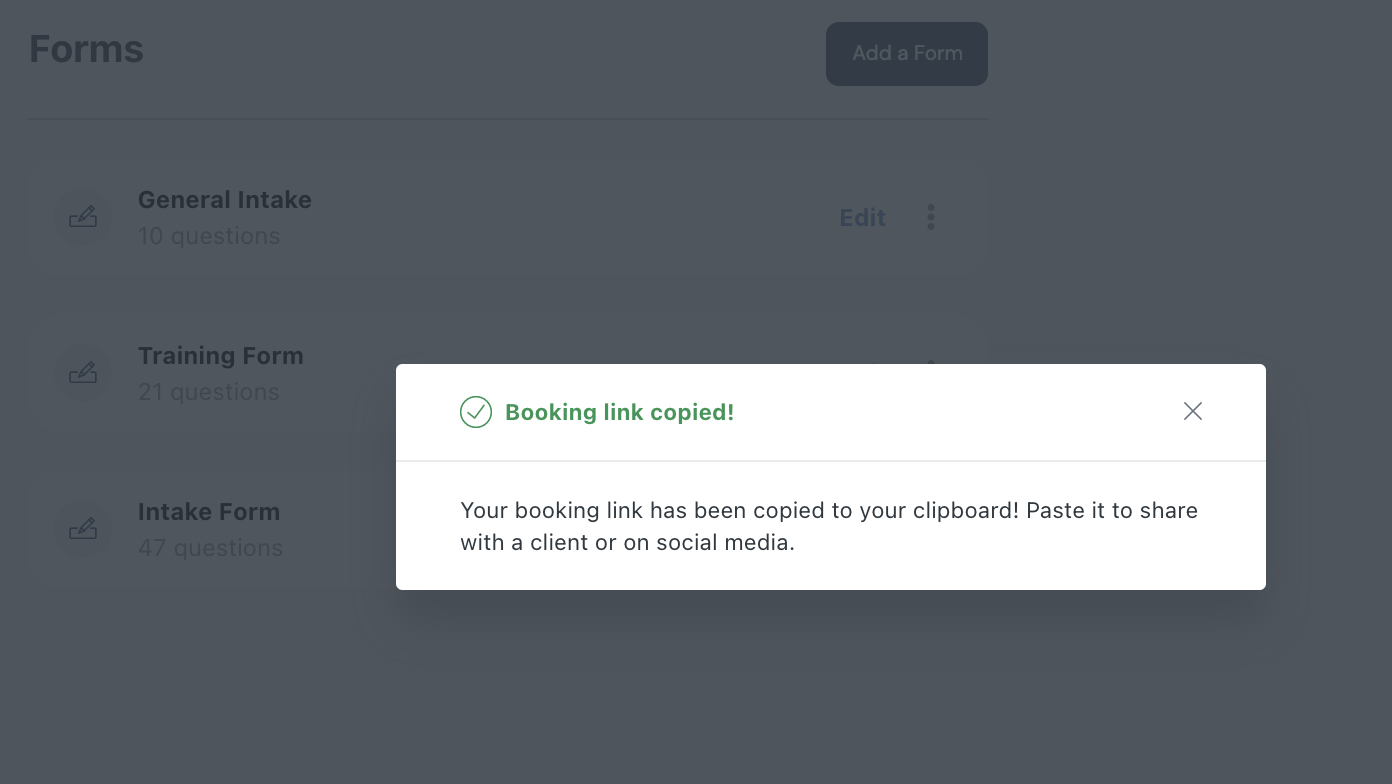Click the 10 questions label

(209, 236)
